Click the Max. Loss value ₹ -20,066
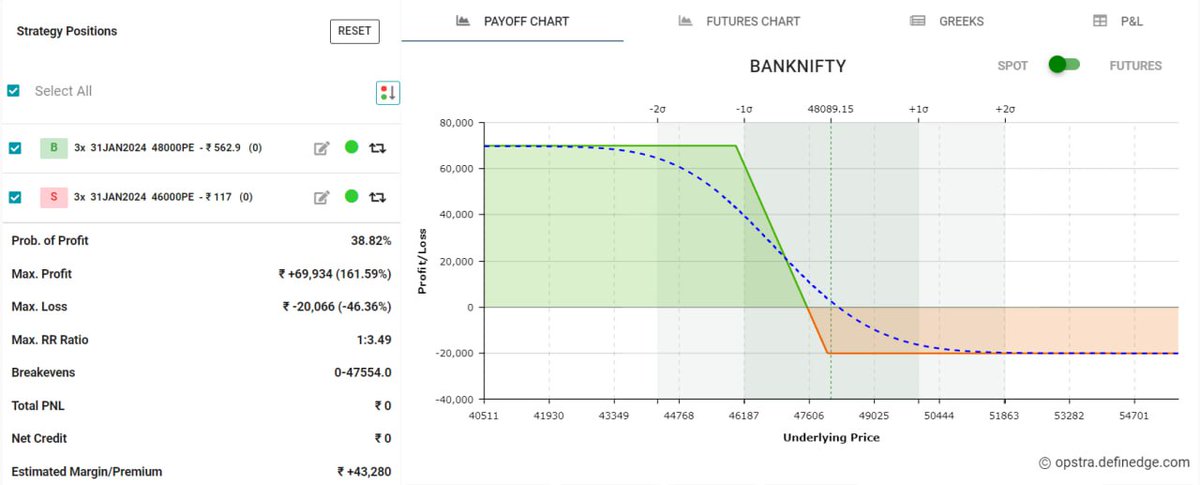 tap(337, 307)
